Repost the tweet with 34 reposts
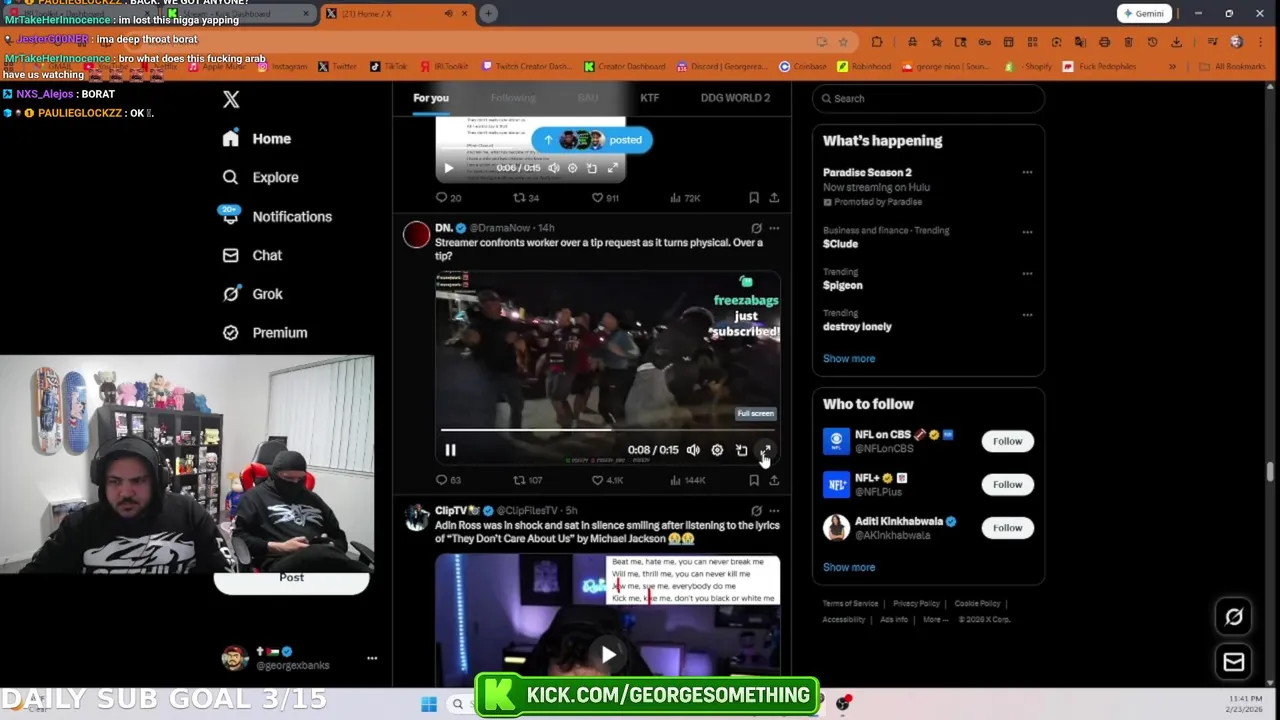The image size is (1280, 720). click(x=526, y=198)
